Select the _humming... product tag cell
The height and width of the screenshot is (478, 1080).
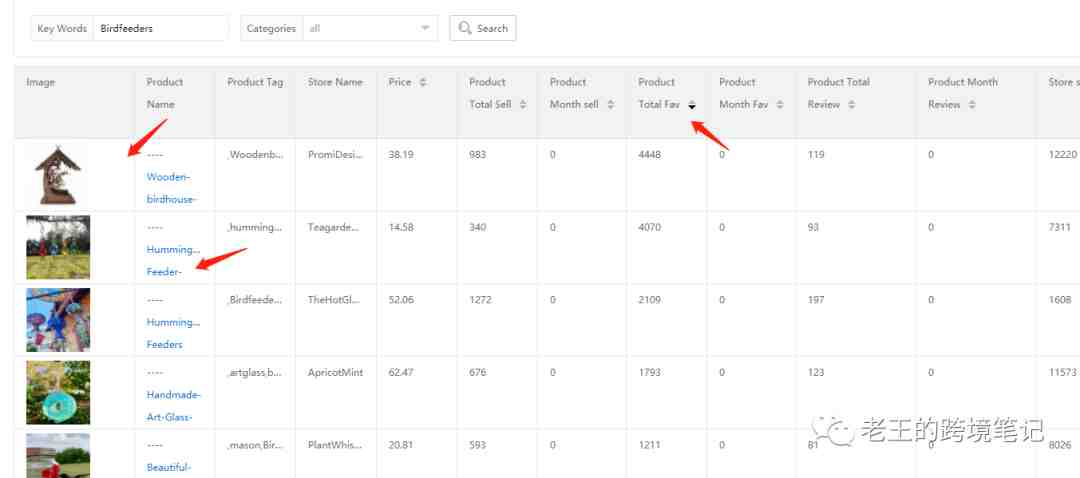coord(255,227)
